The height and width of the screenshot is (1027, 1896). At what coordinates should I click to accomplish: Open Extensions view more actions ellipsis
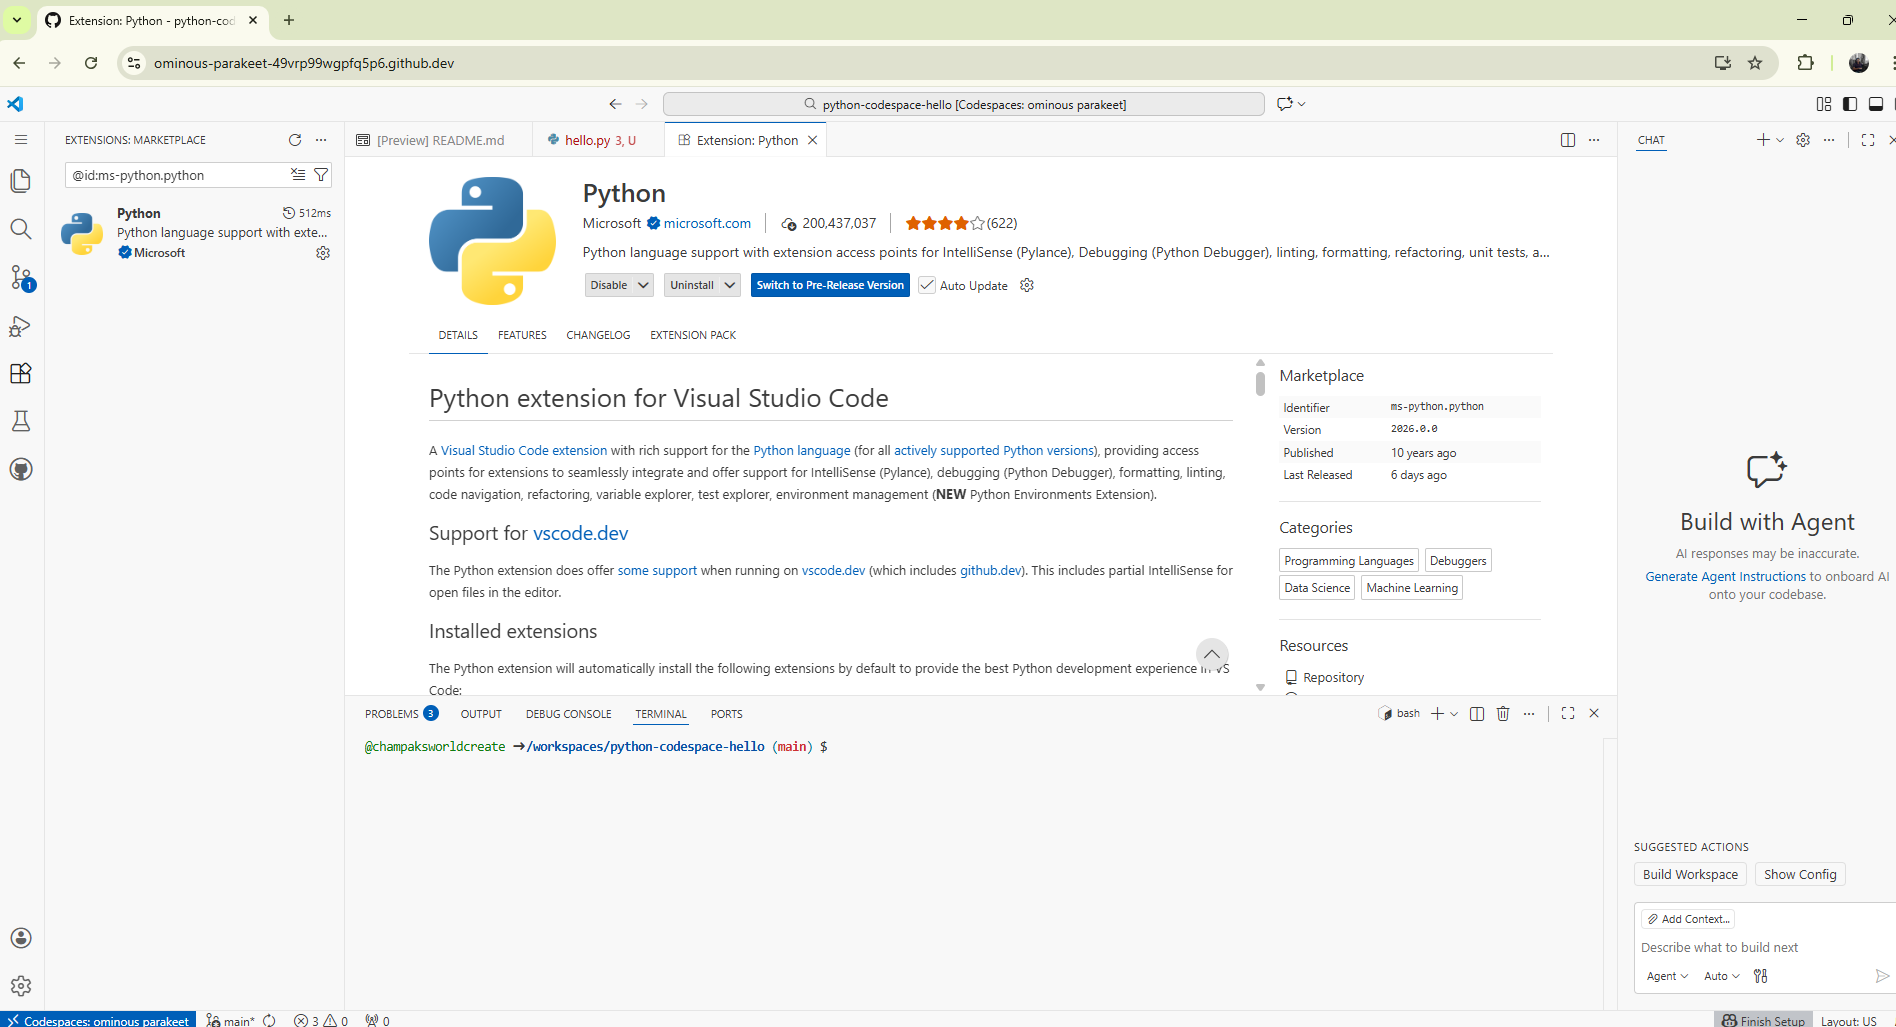pyautogui.click(x=321, y=140)
